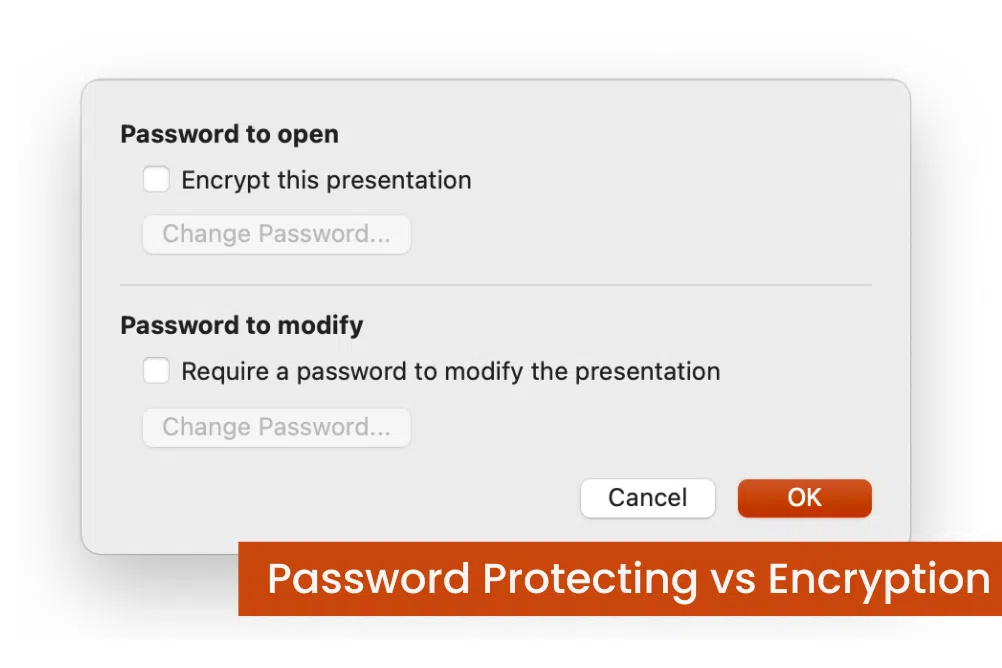The width and height of the screenshot is (1002, 668).
Task: Click the "Encrypt this presentation" label text
Action: (326, 181)
